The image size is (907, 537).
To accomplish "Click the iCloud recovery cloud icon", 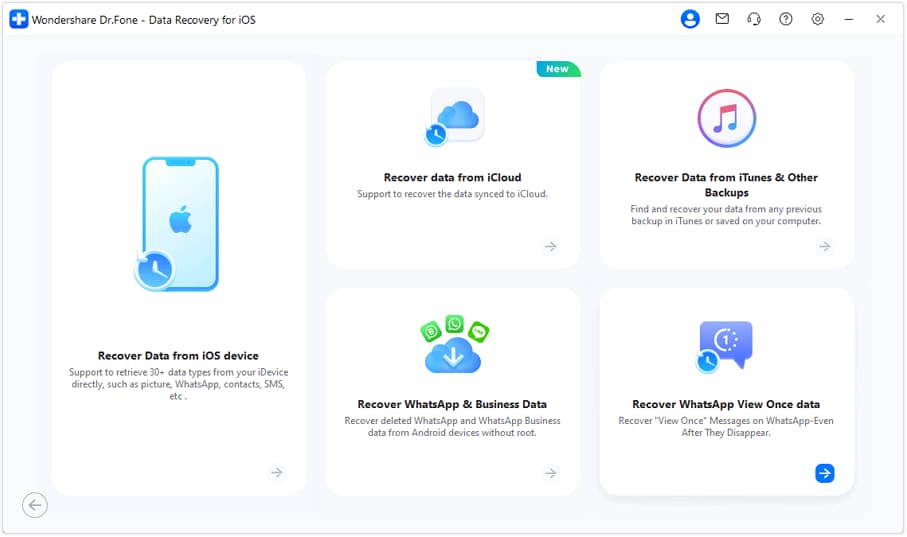I will pos(455,117).
